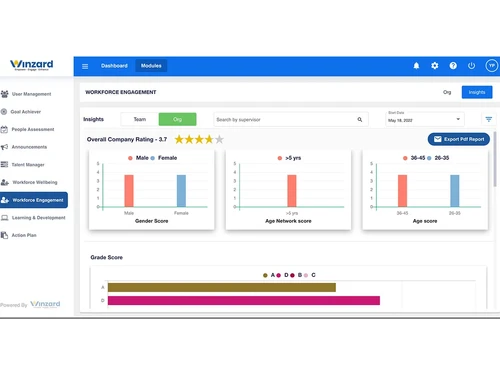The image size is (500, 375).
Task: Open Goal Achiever link in sidebar
Action: click(x=26, y=112)
